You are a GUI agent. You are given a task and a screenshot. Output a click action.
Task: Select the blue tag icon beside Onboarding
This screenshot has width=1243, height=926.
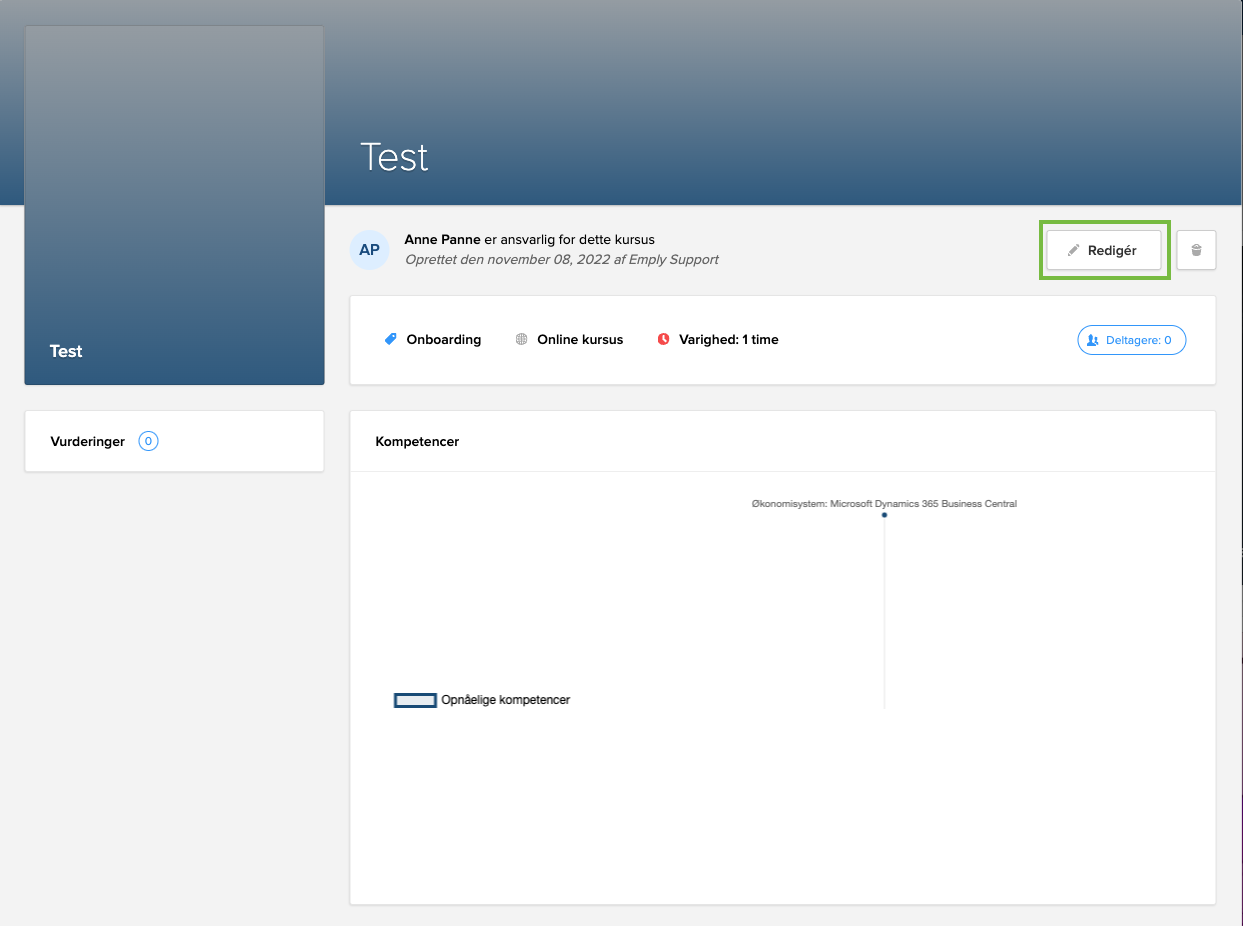390,339
